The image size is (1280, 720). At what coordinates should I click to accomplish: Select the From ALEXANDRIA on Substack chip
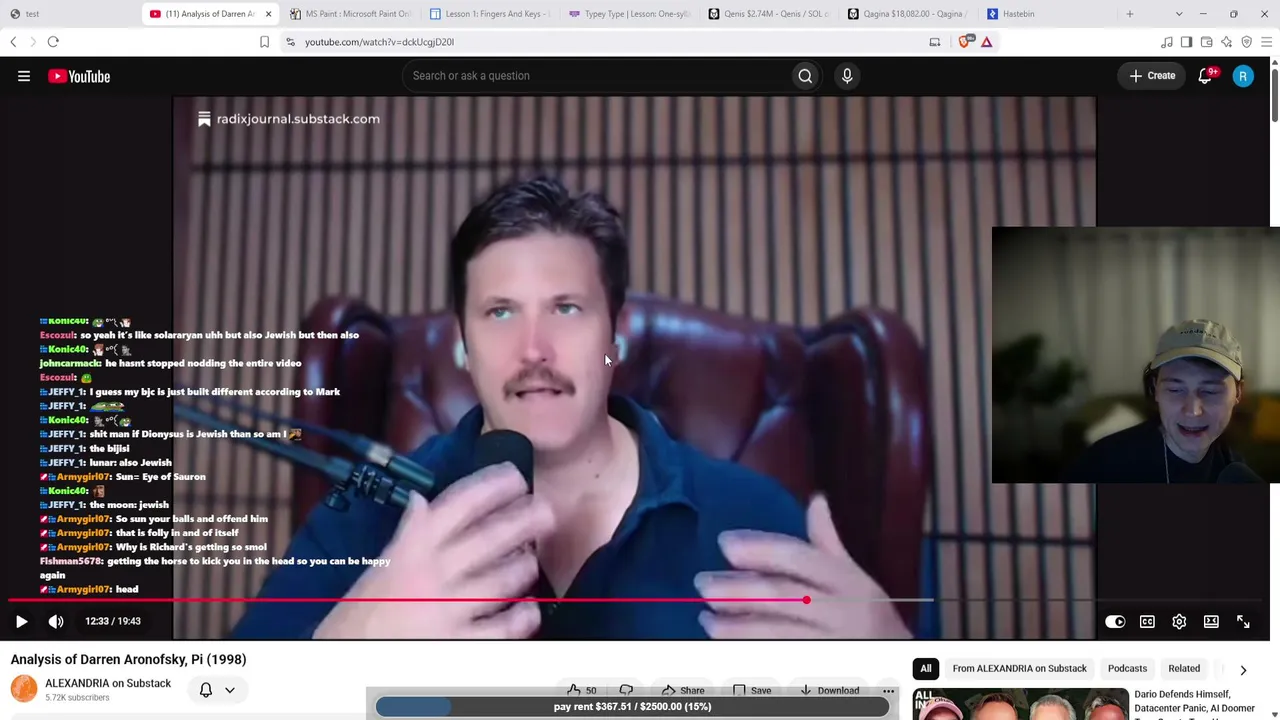(1019, 668)
